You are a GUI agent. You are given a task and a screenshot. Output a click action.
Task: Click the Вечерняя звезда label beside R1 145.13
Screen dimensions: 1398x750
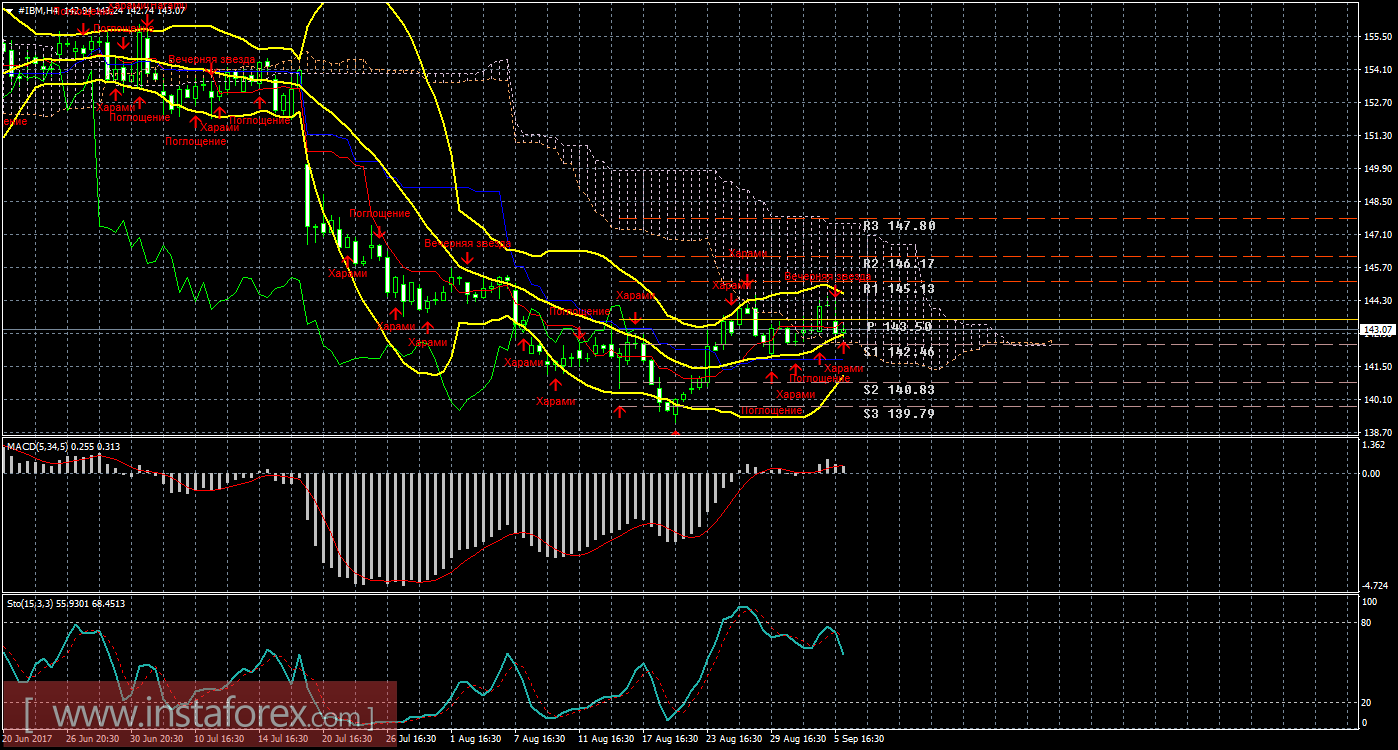[x=828, y=276]
